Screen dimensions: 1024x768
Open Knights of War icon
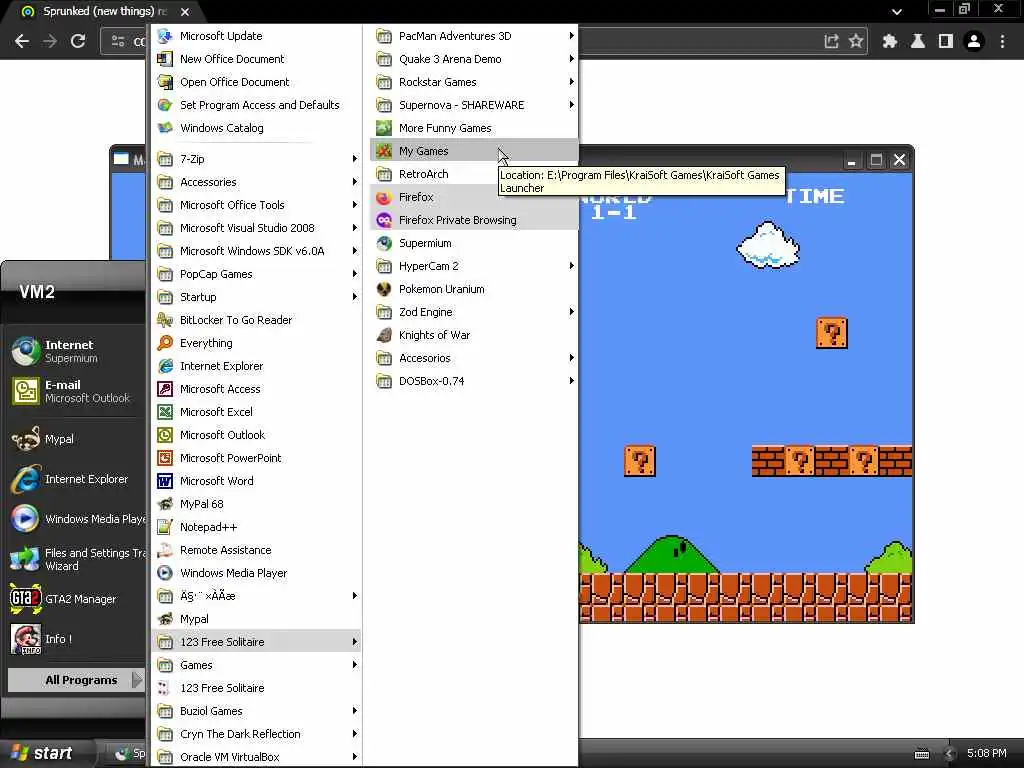click(x=384, y=335)
